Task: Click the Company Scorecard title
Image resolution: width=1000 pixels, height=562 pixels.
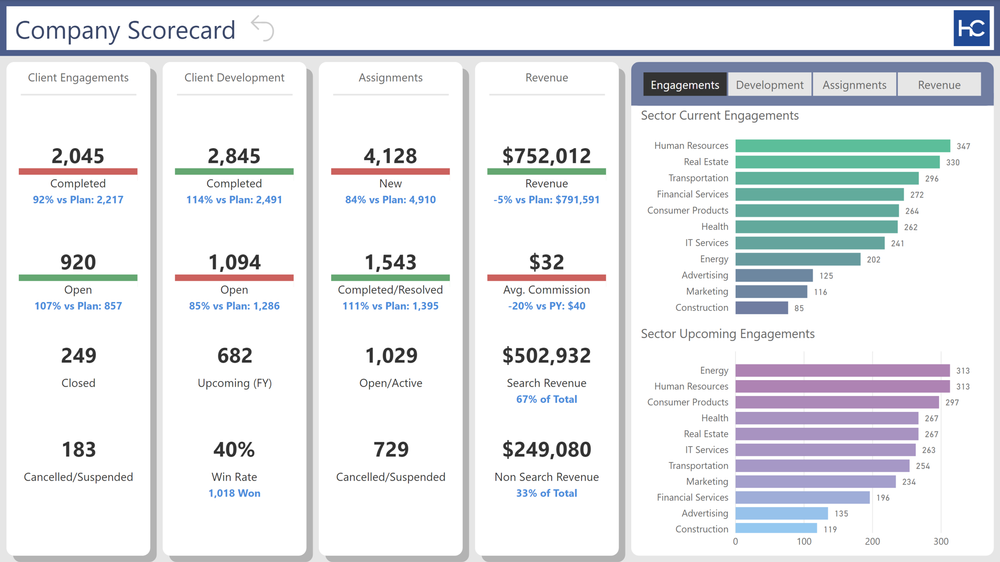Action: pyautogui.click(x=125, y=30)
